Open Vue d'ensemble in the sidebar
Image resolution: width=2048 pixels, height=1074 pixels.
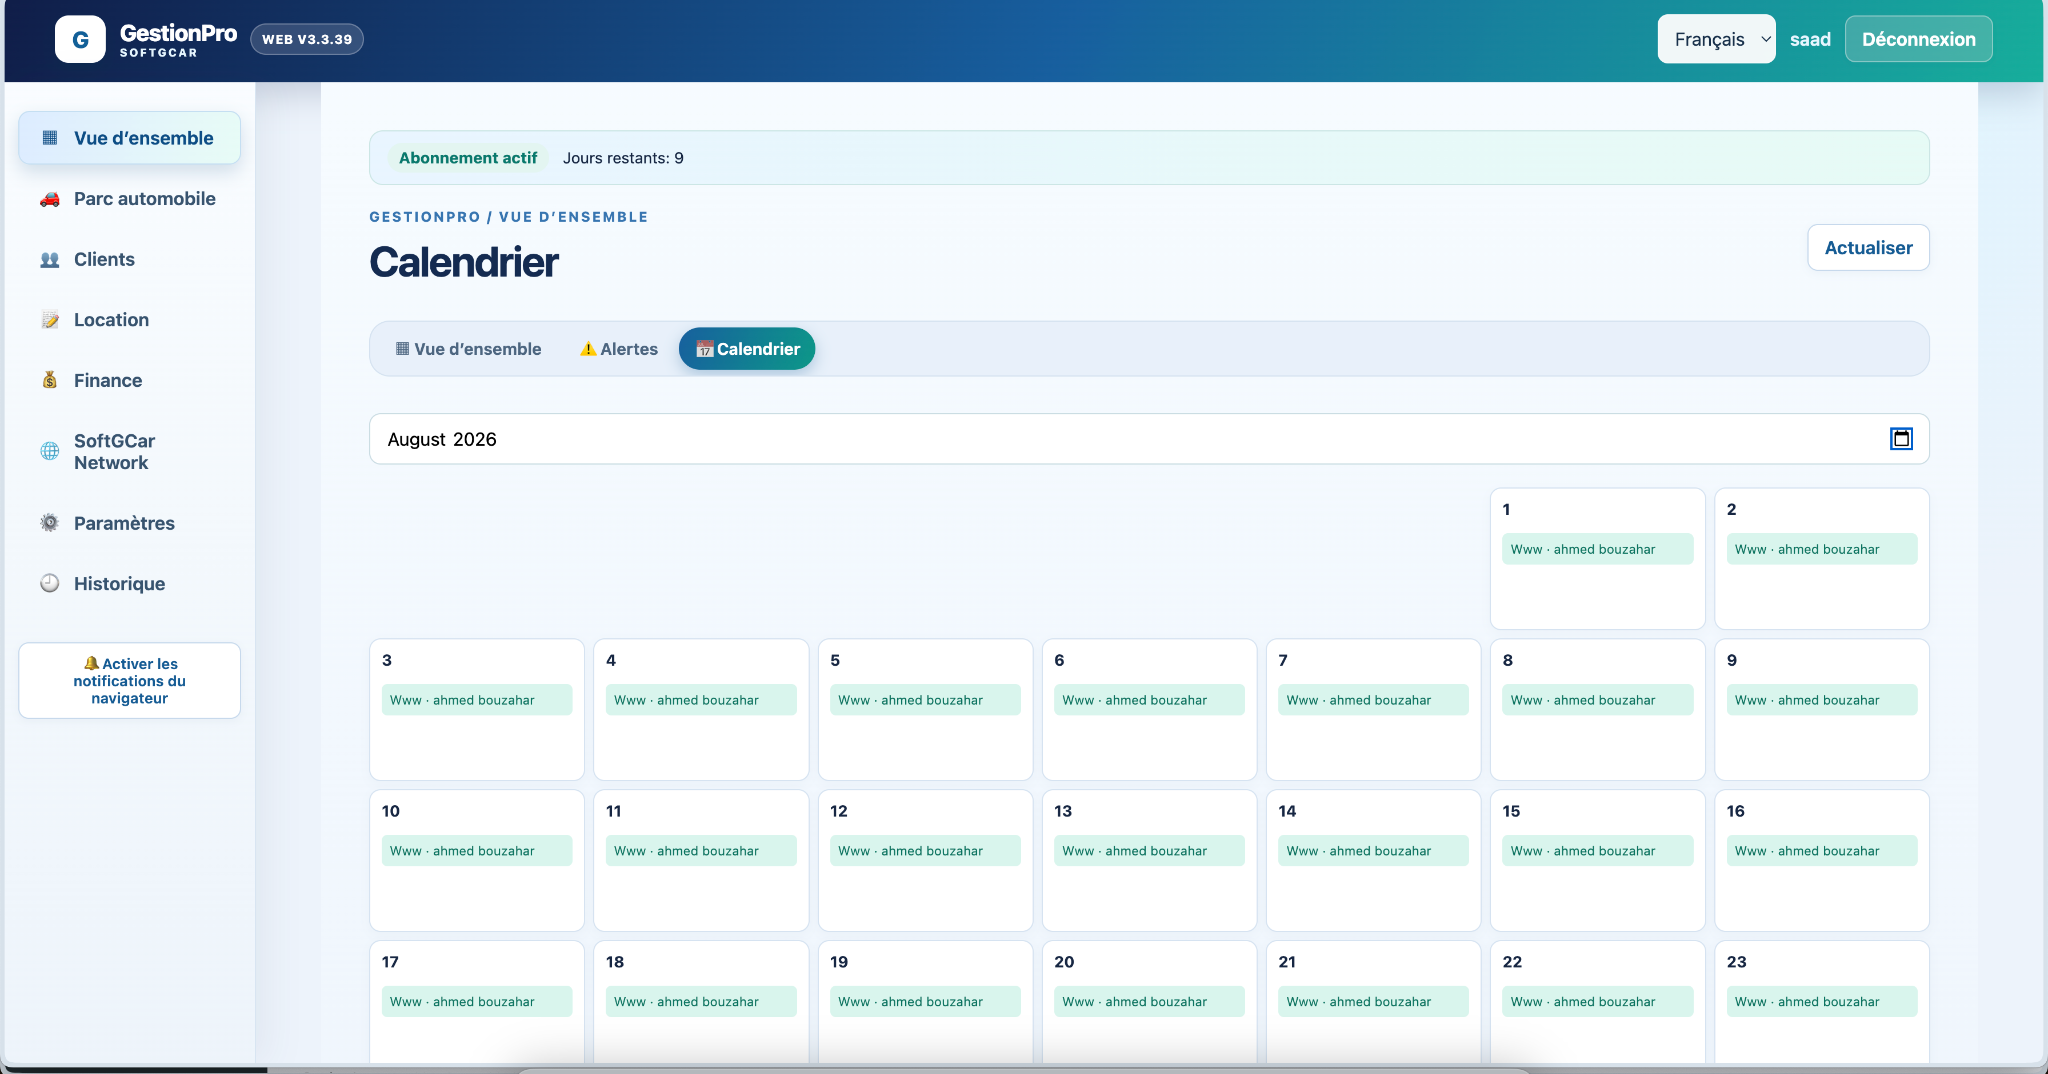(129, 138)
